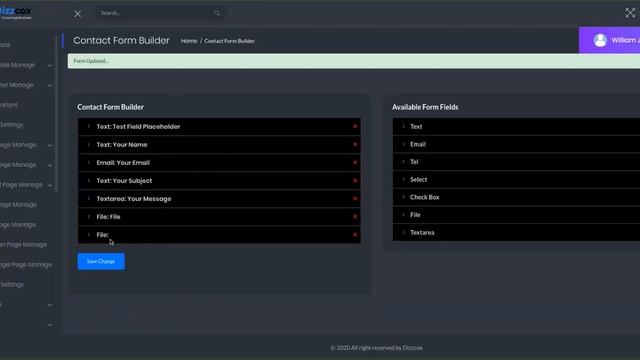Open the 'gle Page Manage' sidebar item
Screen dimensions: 640x360
point(26,264)
